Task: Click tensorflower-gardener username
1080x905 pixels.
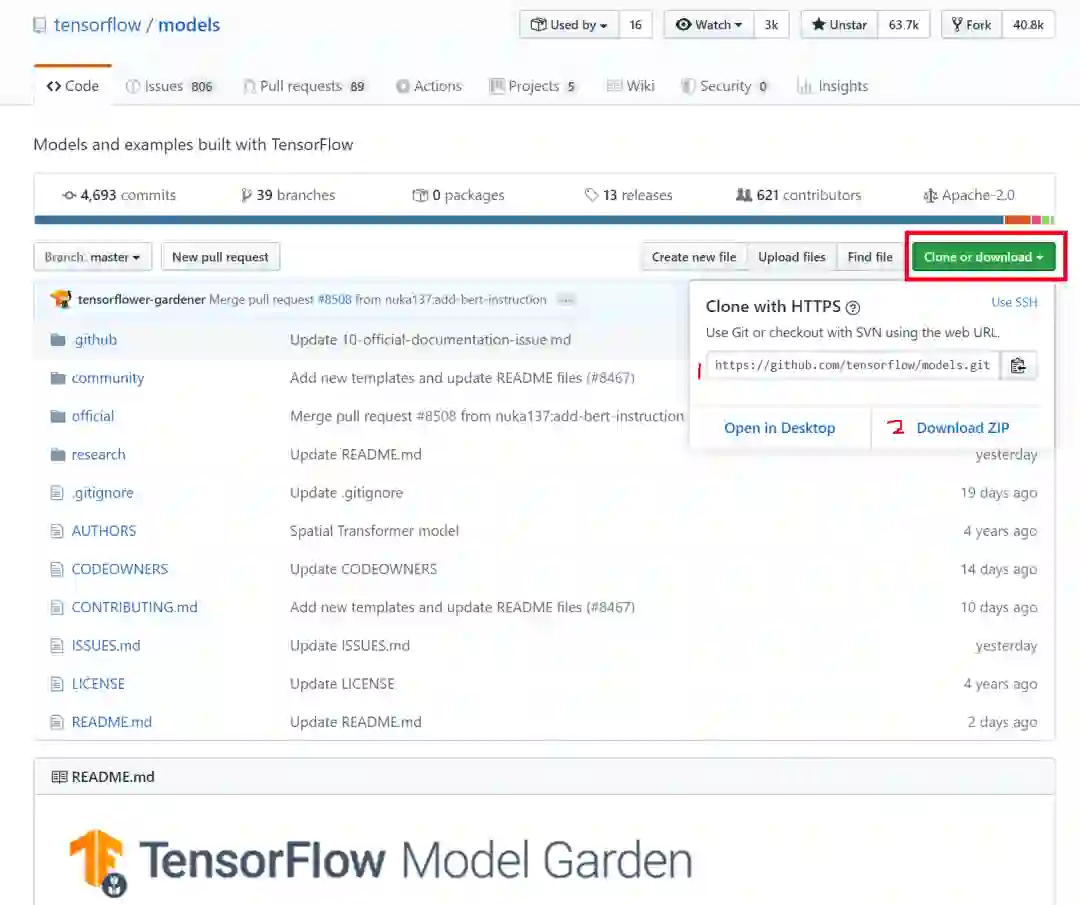Action: pyautogui.click(x=141, y=300)
